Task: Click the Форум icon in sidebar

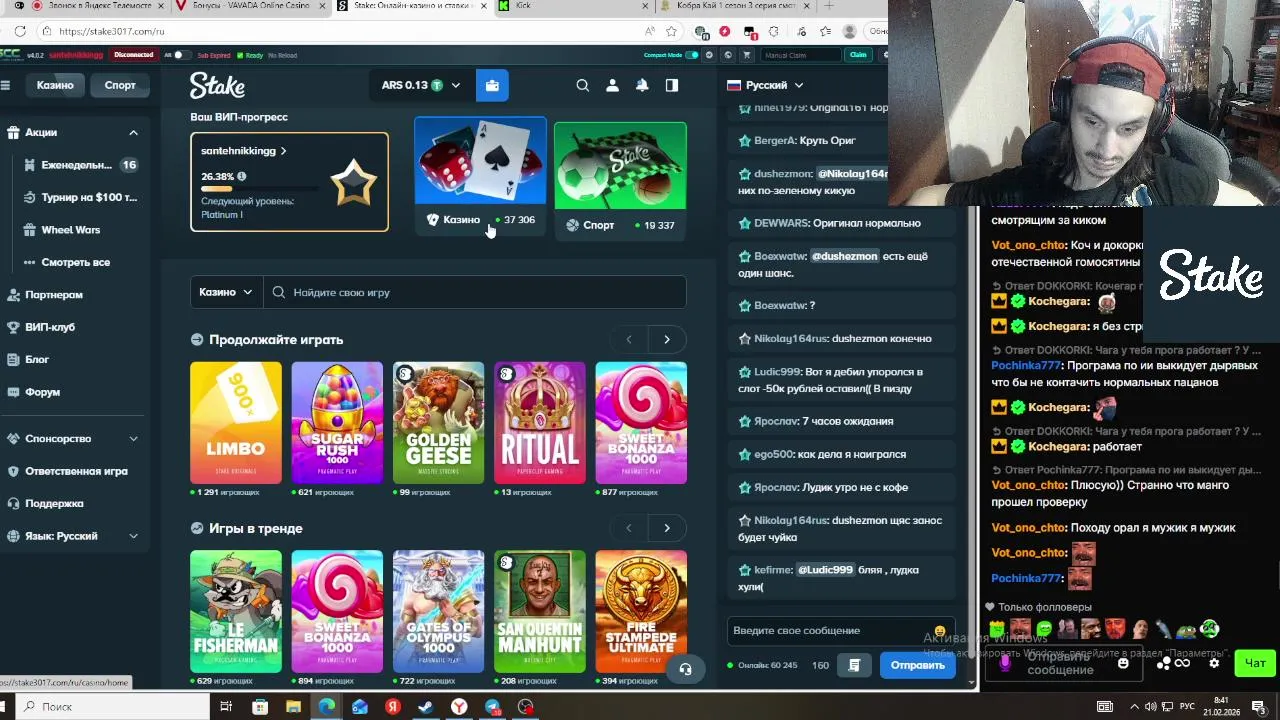Action: tap(13, 392)
